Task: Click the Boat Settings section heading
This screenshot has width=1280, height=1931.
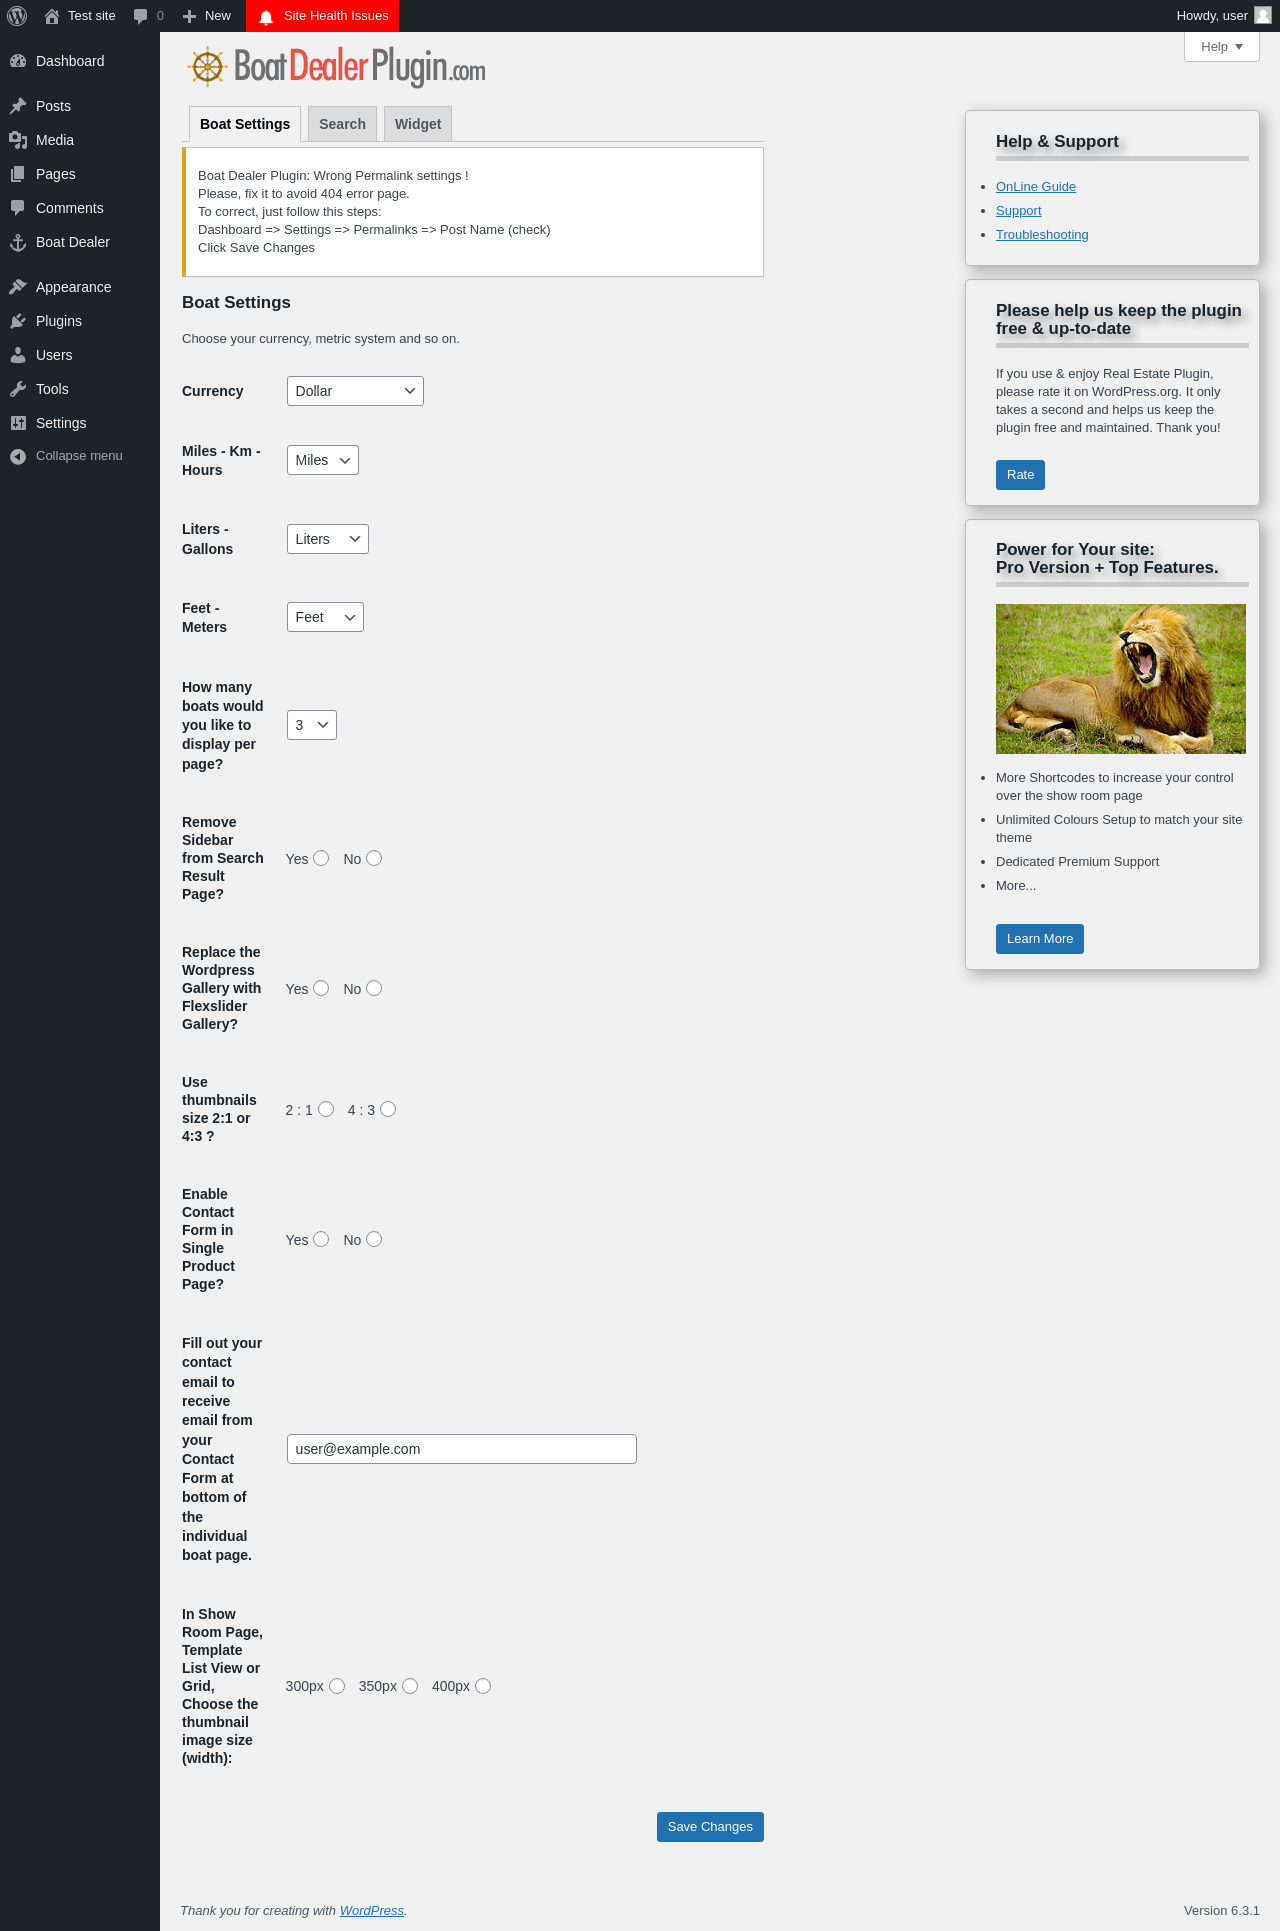Action: coord(236,303)
